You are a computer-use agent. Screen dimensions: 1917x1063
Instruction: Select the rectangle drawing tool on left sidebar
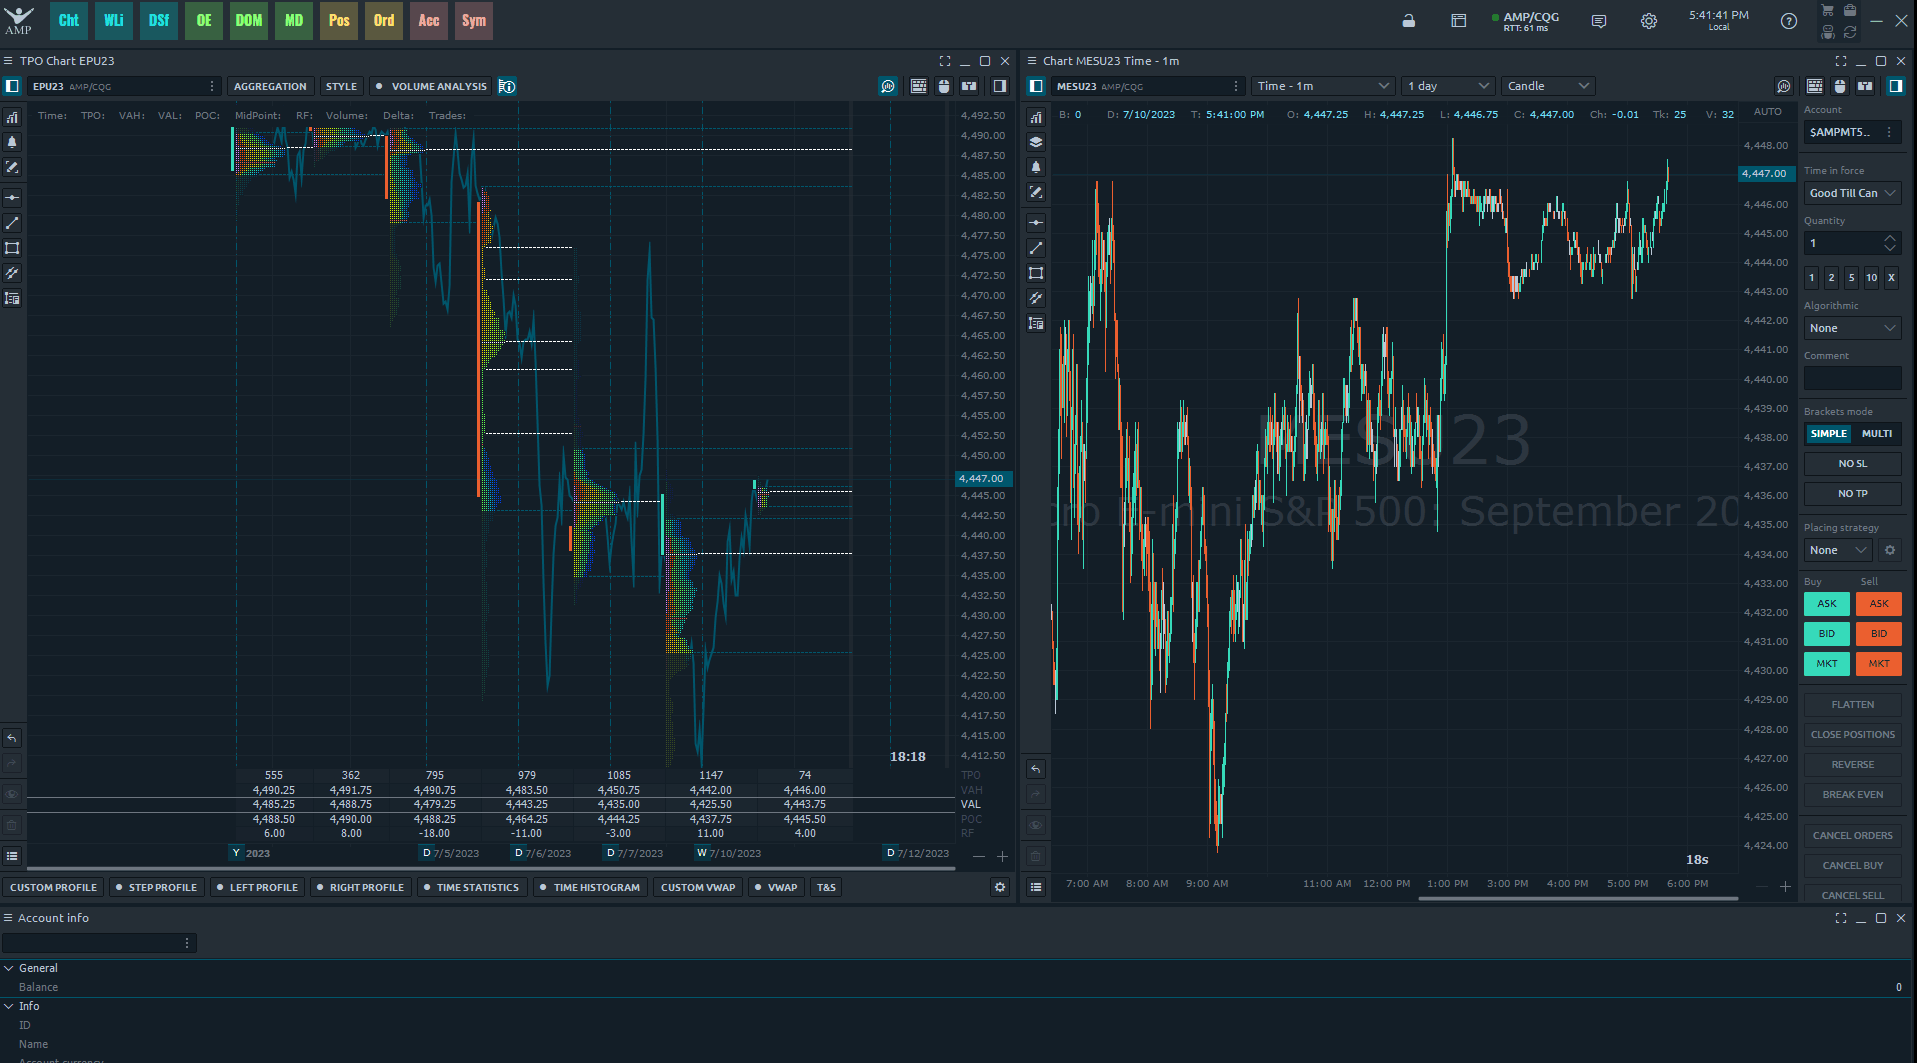[11, 247]
